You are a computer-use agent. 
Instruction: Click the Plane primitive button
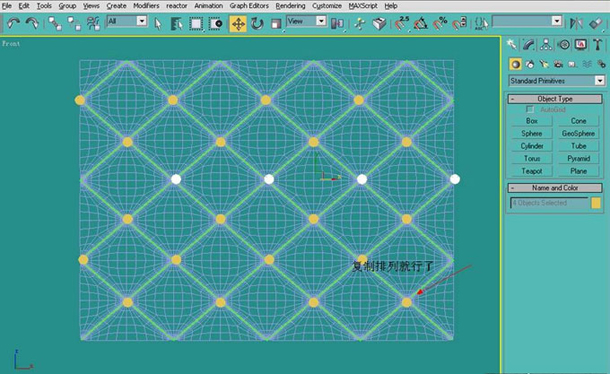tap(578, 171)
